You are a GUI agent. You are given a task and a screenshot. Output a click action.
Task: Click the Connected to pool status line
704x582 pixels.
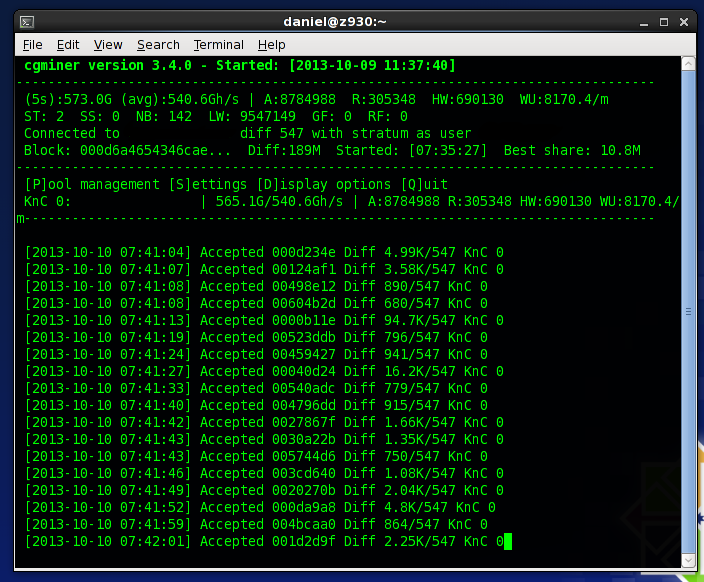[247, 133]
